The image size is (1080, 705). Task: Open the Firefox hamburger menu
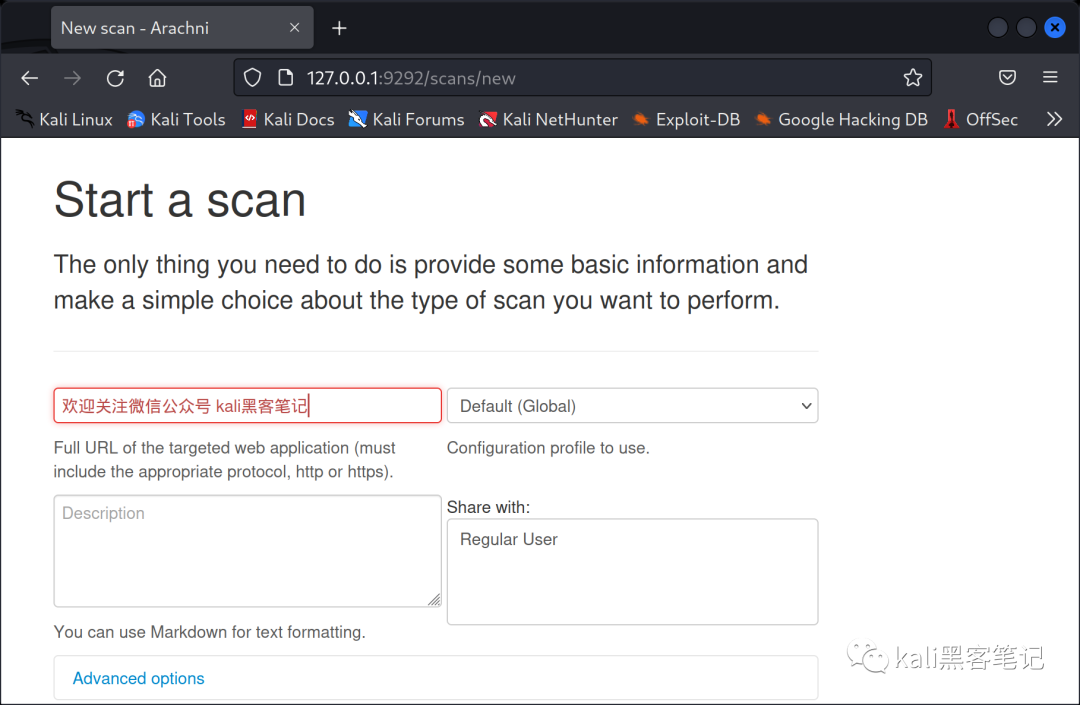click(1050, 77)
